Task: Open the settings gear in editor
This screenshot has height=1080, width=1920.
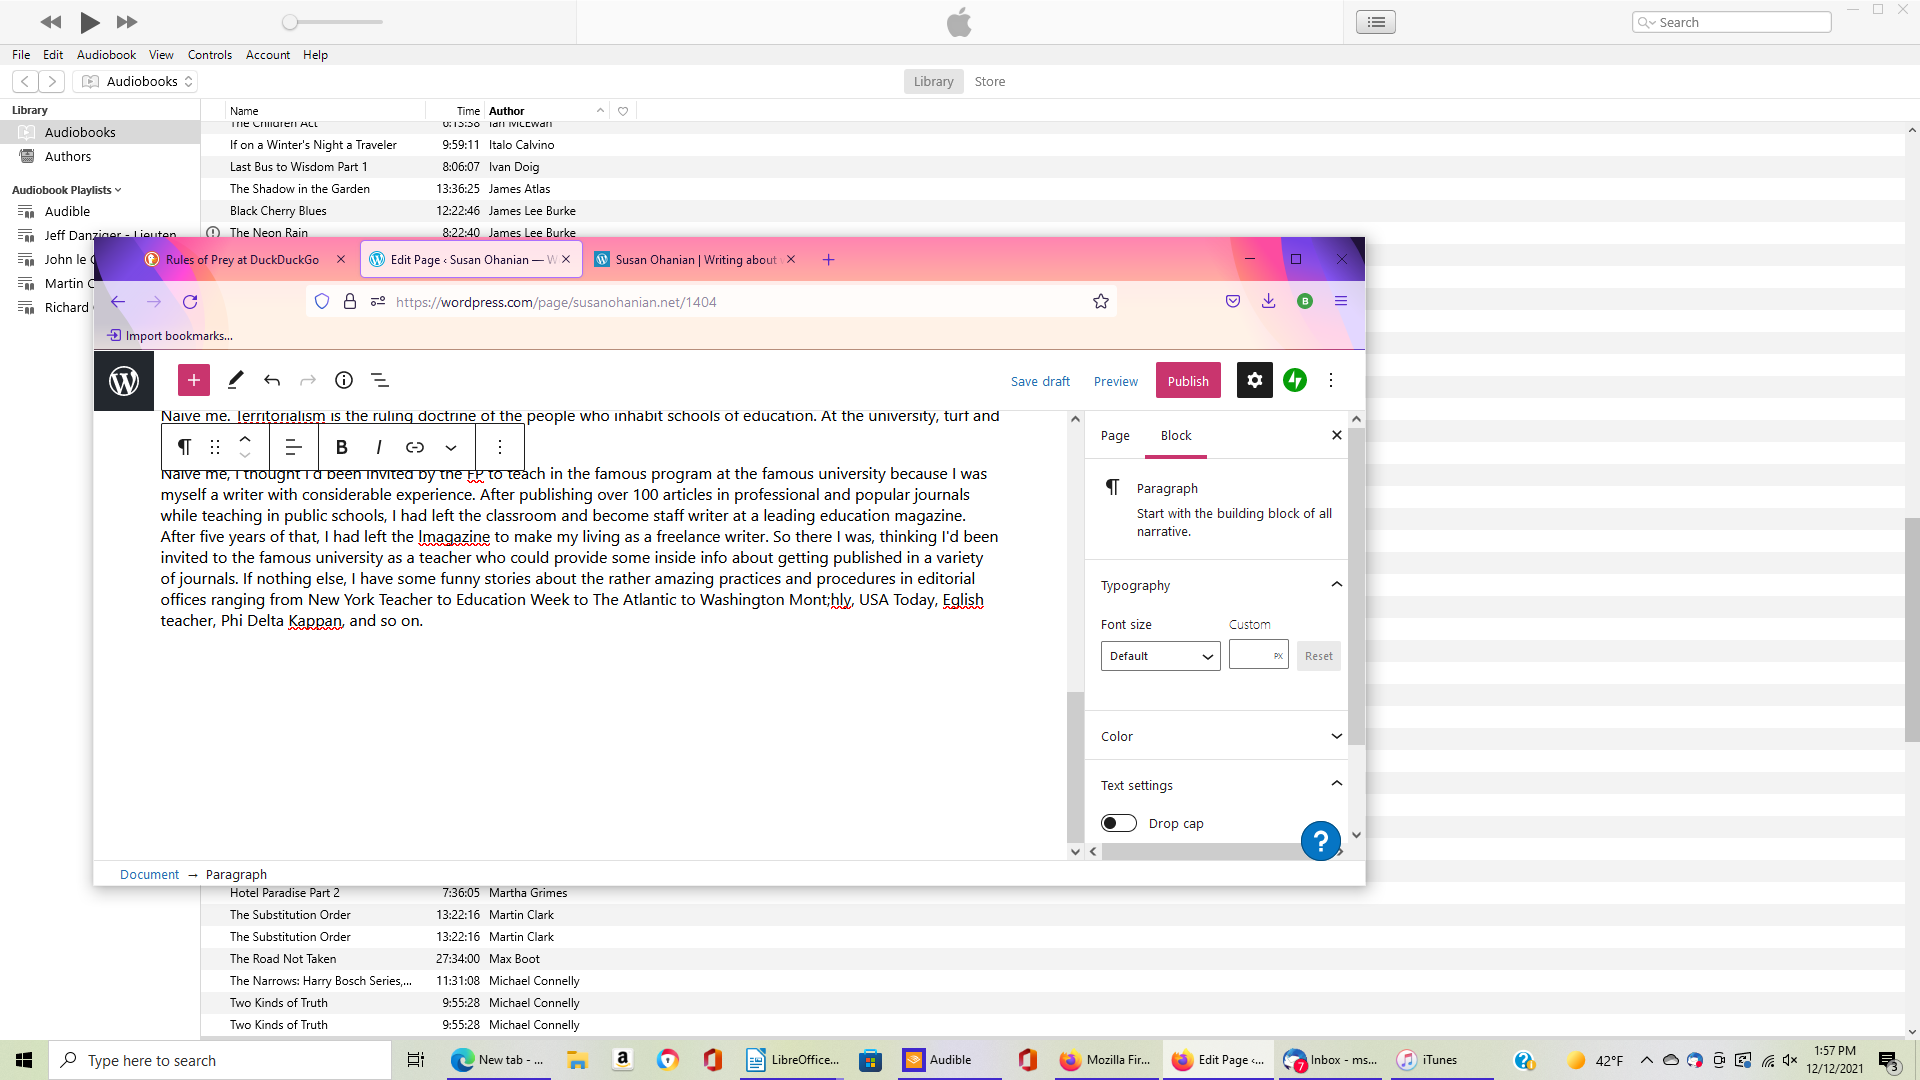Action: (1254, 380)
